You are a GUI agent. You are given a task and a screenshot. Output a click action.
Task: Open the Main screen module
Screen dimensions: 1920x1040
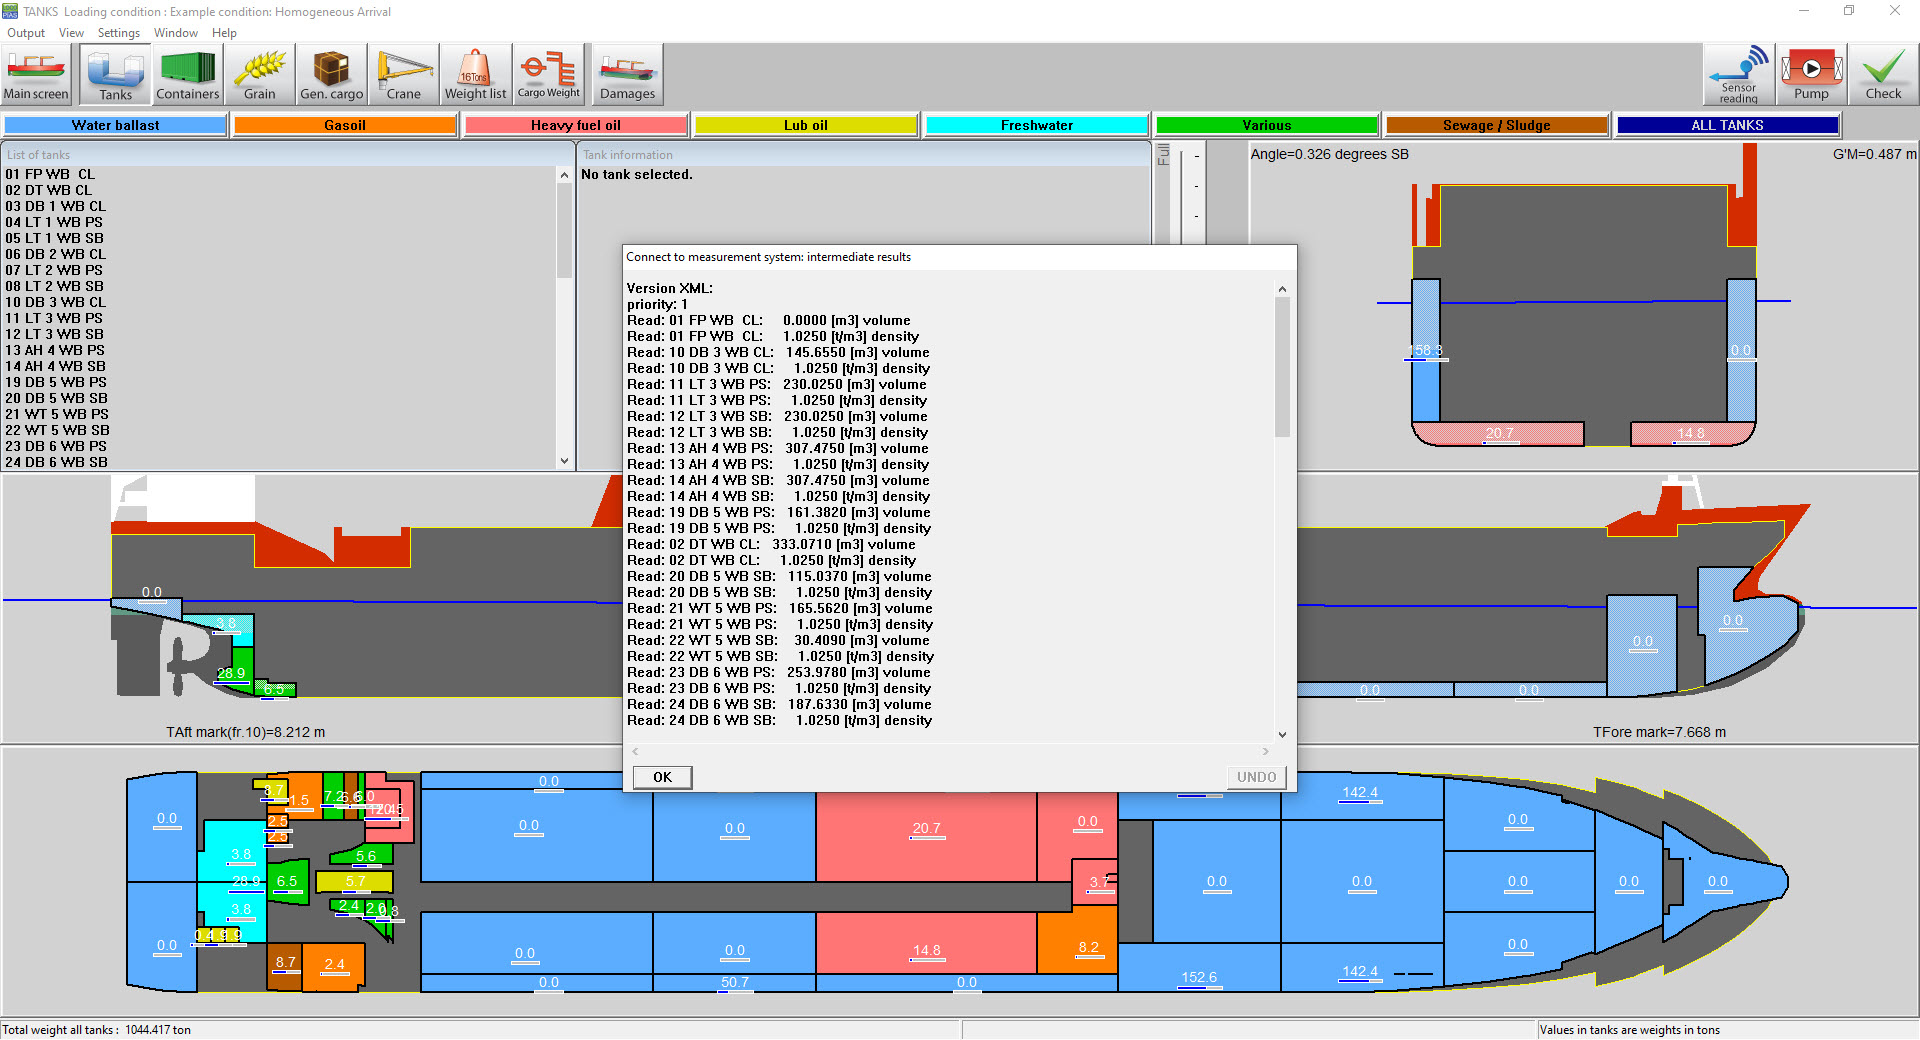(x=36, y=75)
